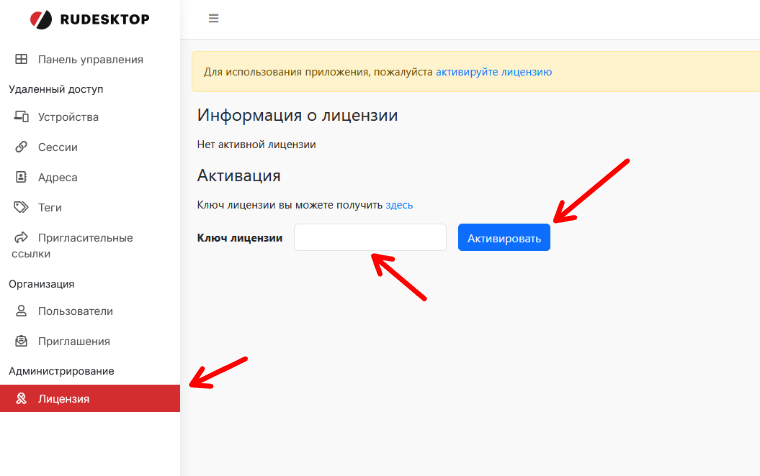760x476 pixels.
Task: Click the Приглашения envelope icon
Action: (21, 341)
